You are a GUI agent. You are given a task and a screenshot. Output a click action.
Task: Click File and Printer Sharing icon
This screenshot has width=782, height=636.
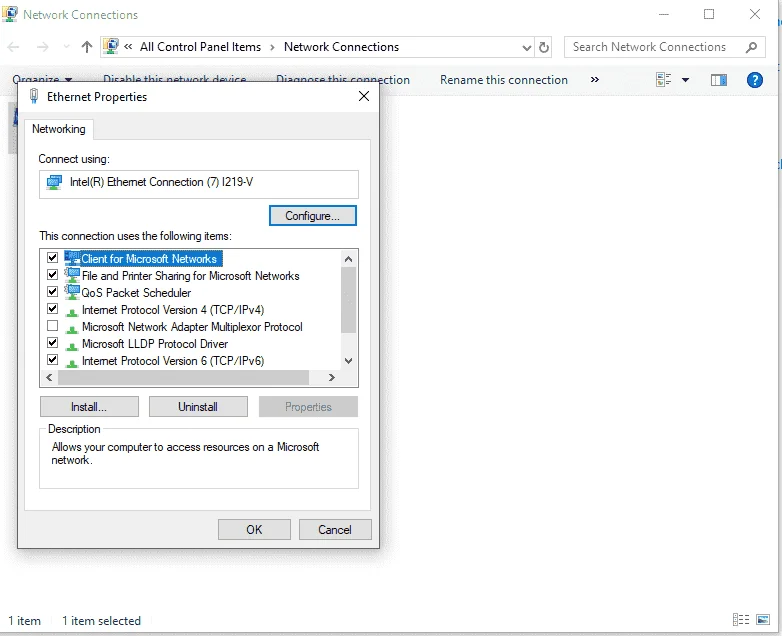point(72,275)
